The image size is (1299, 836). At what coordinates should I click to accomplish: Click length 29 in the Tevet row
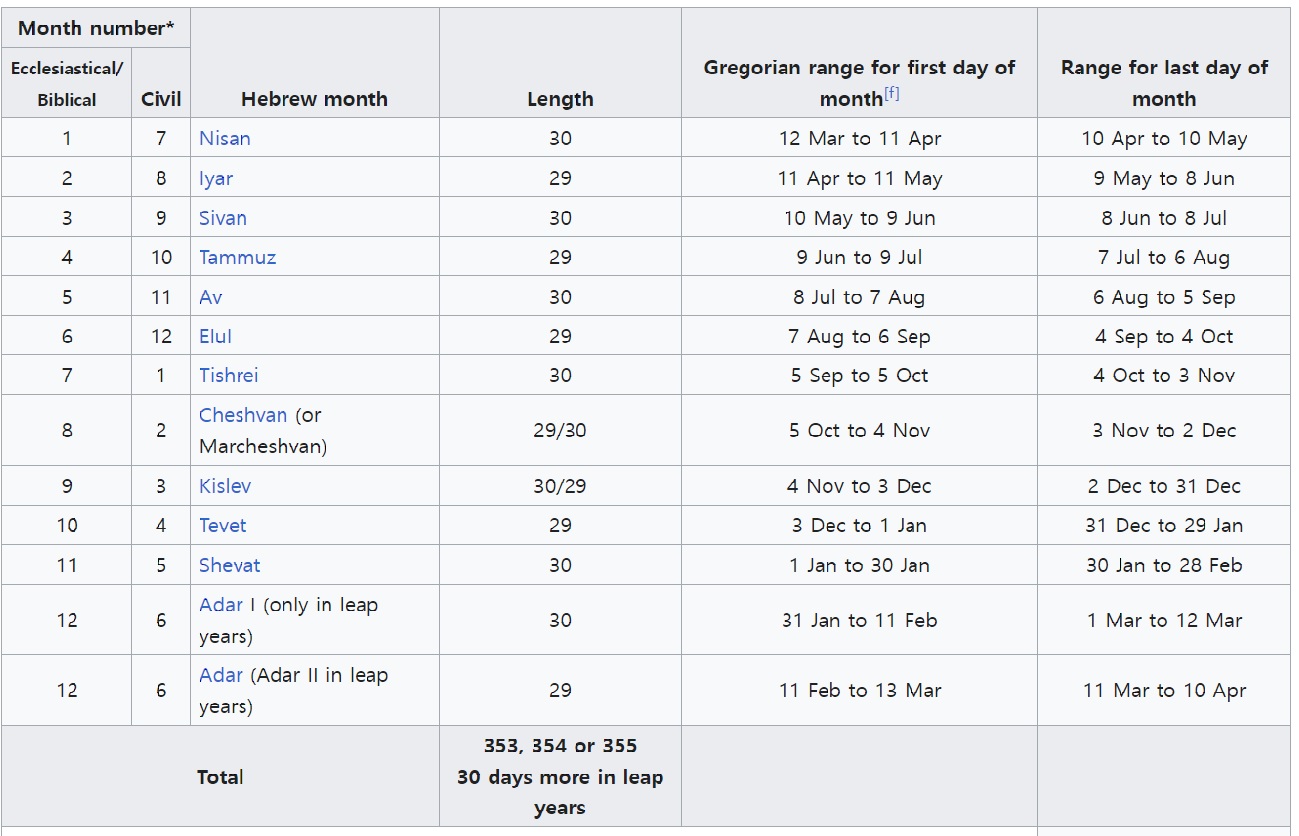(x=560, y=525)
